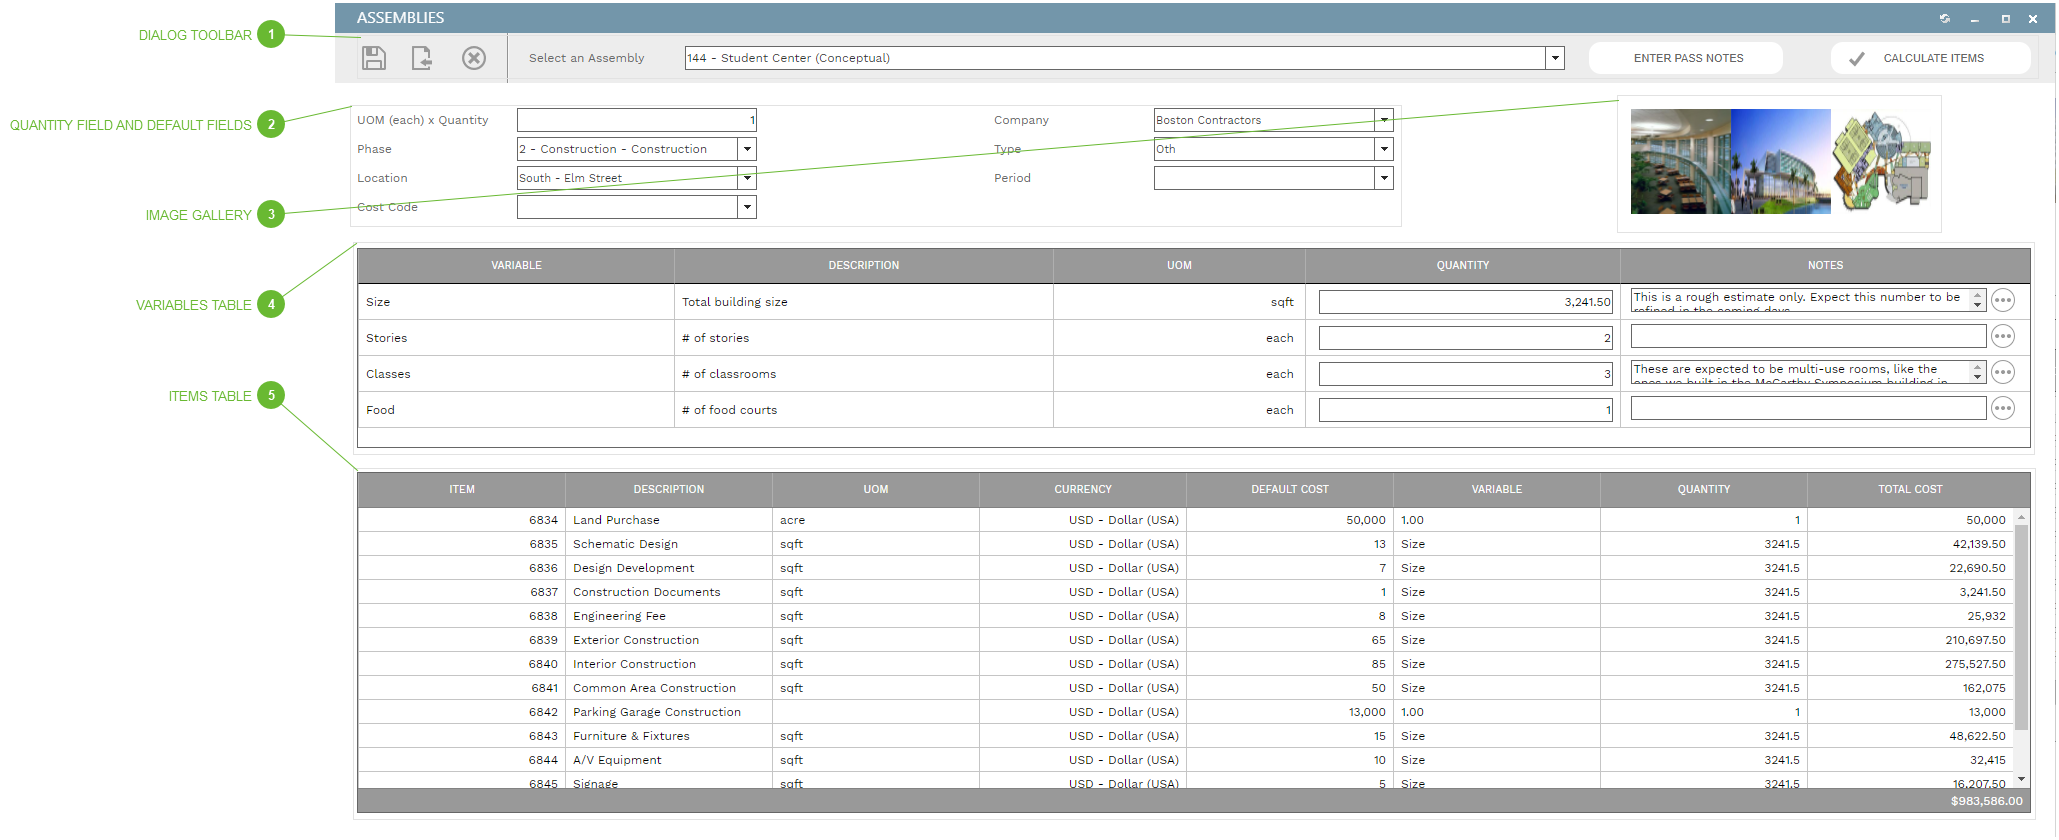Expand the Period dropdown
This screenshot has height=840, width=2059.
point(1384,178)
